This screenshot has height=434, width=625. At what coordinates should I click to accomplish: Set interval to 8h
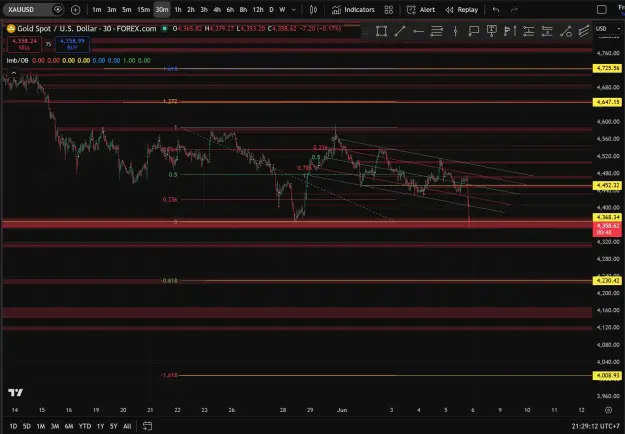click(244, 10)
